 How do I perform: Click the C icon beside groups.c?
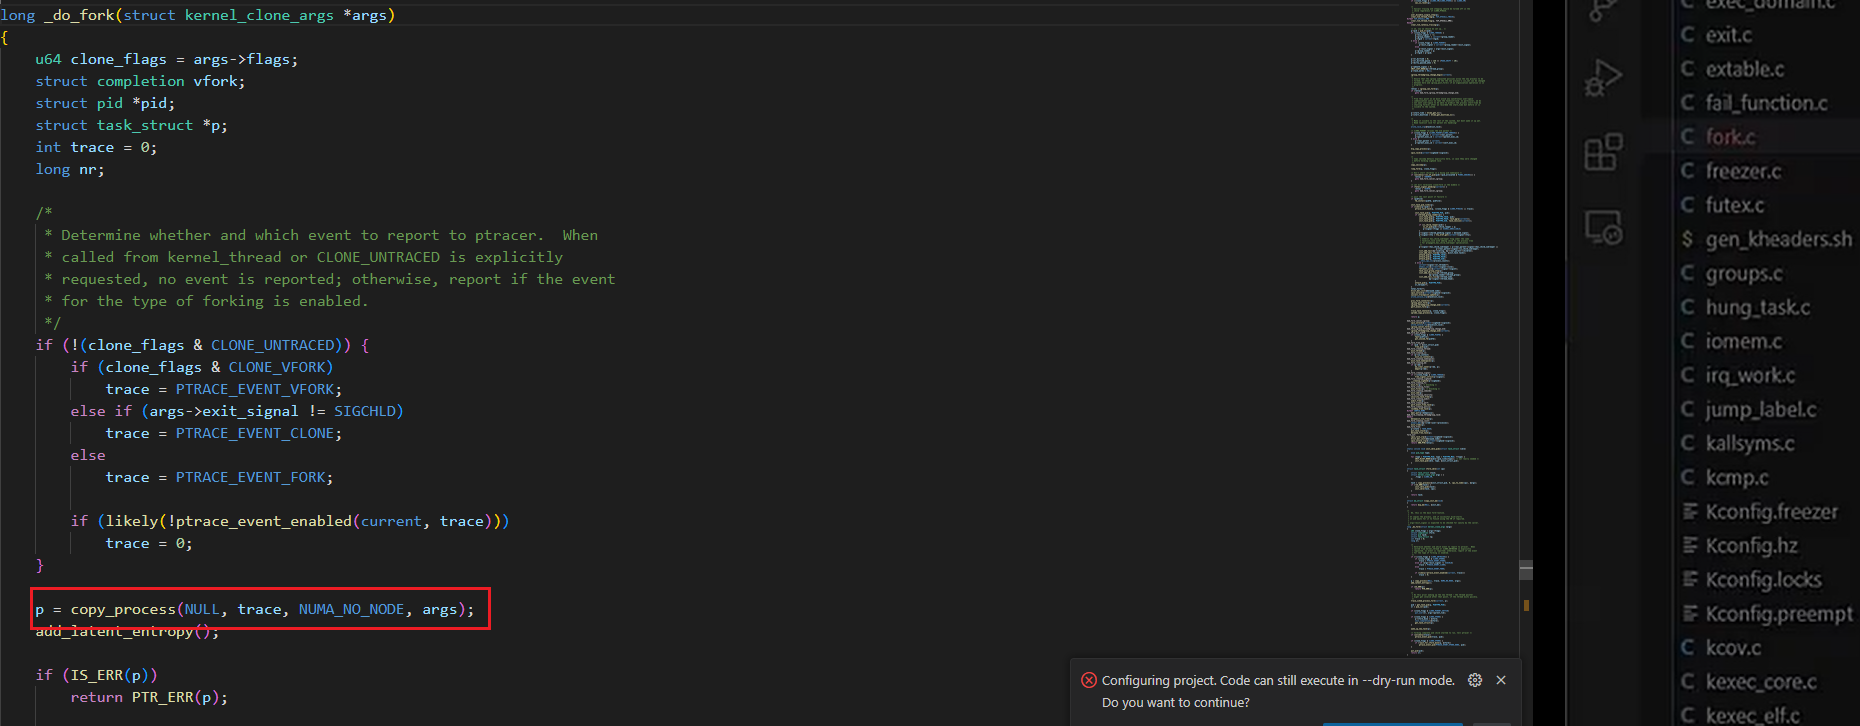[x=1688, y=273]
